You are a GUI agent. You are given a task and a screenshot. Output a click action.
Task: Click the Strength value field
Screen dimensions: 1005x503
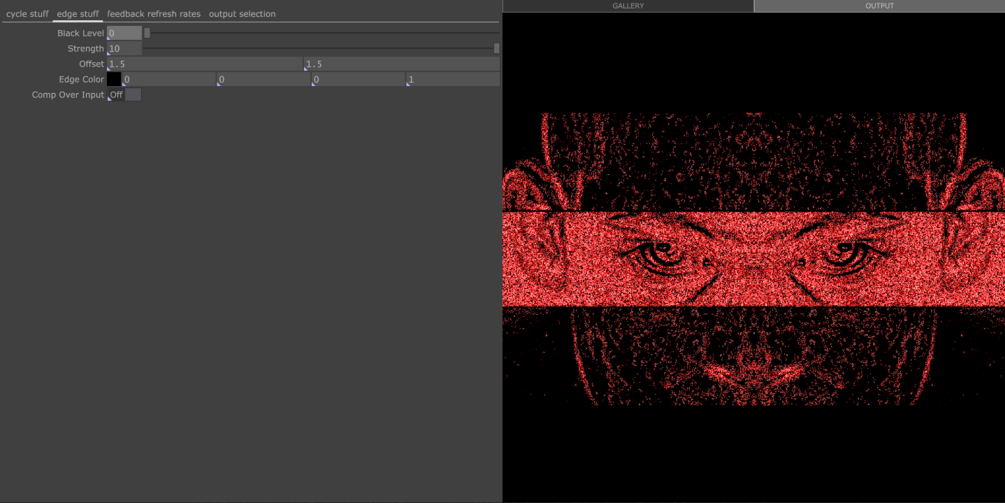point(124,49)
